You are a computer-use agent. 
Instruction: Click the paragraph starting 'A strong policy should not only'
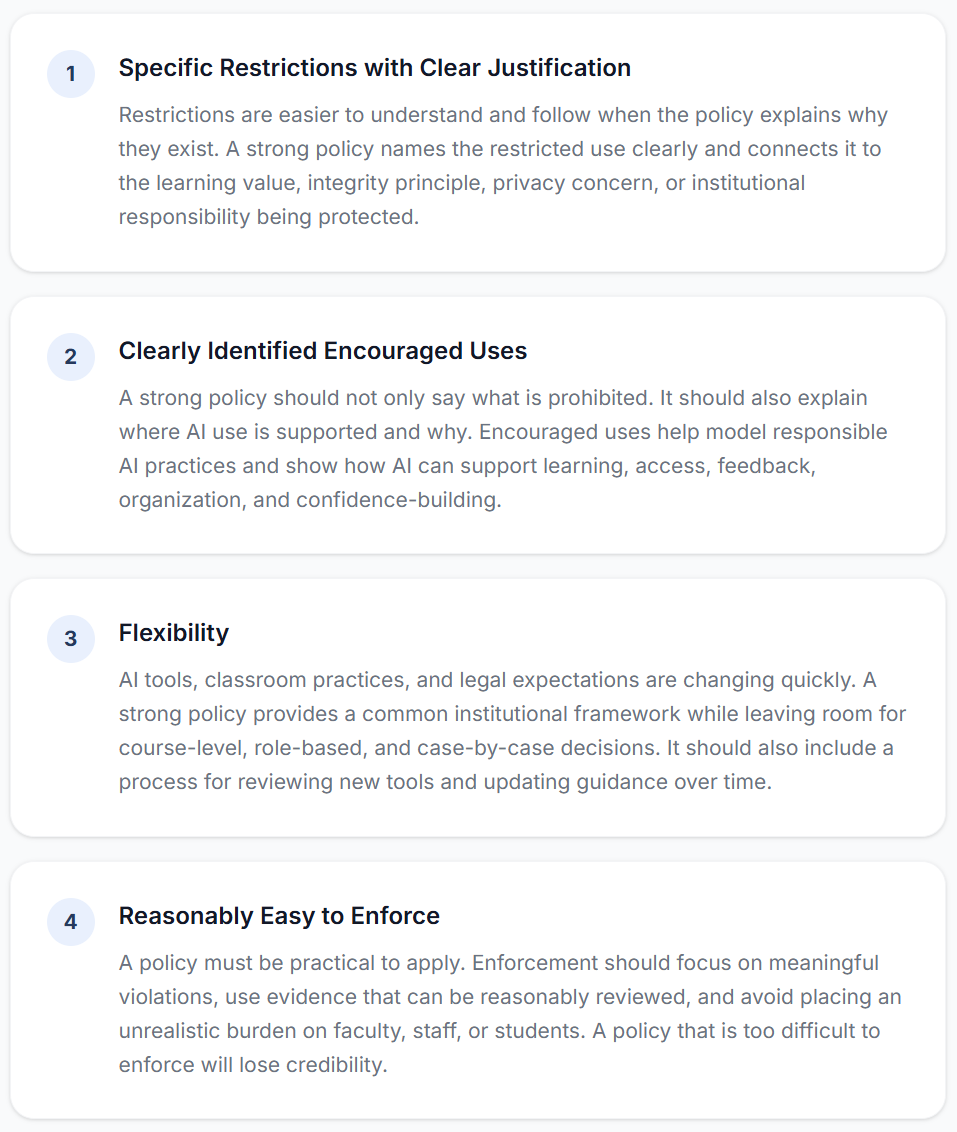pyautogui.click(x=503, y=449)
